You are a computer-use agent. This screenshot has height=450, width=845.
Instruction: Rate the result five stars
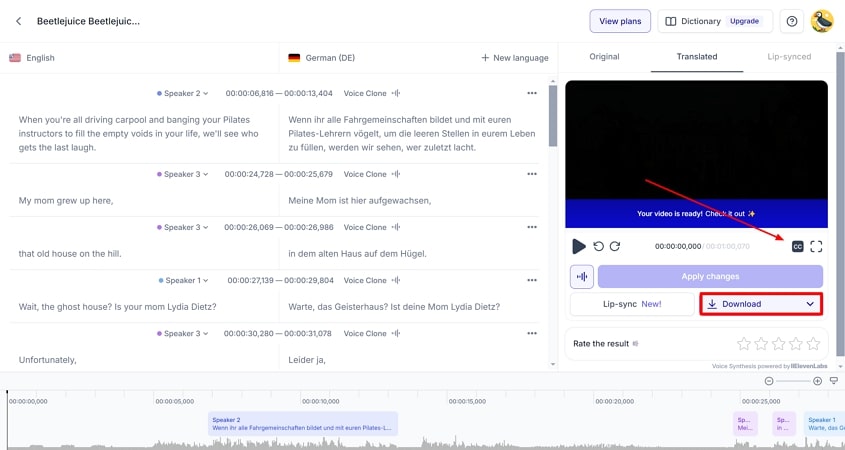[813, 343]
